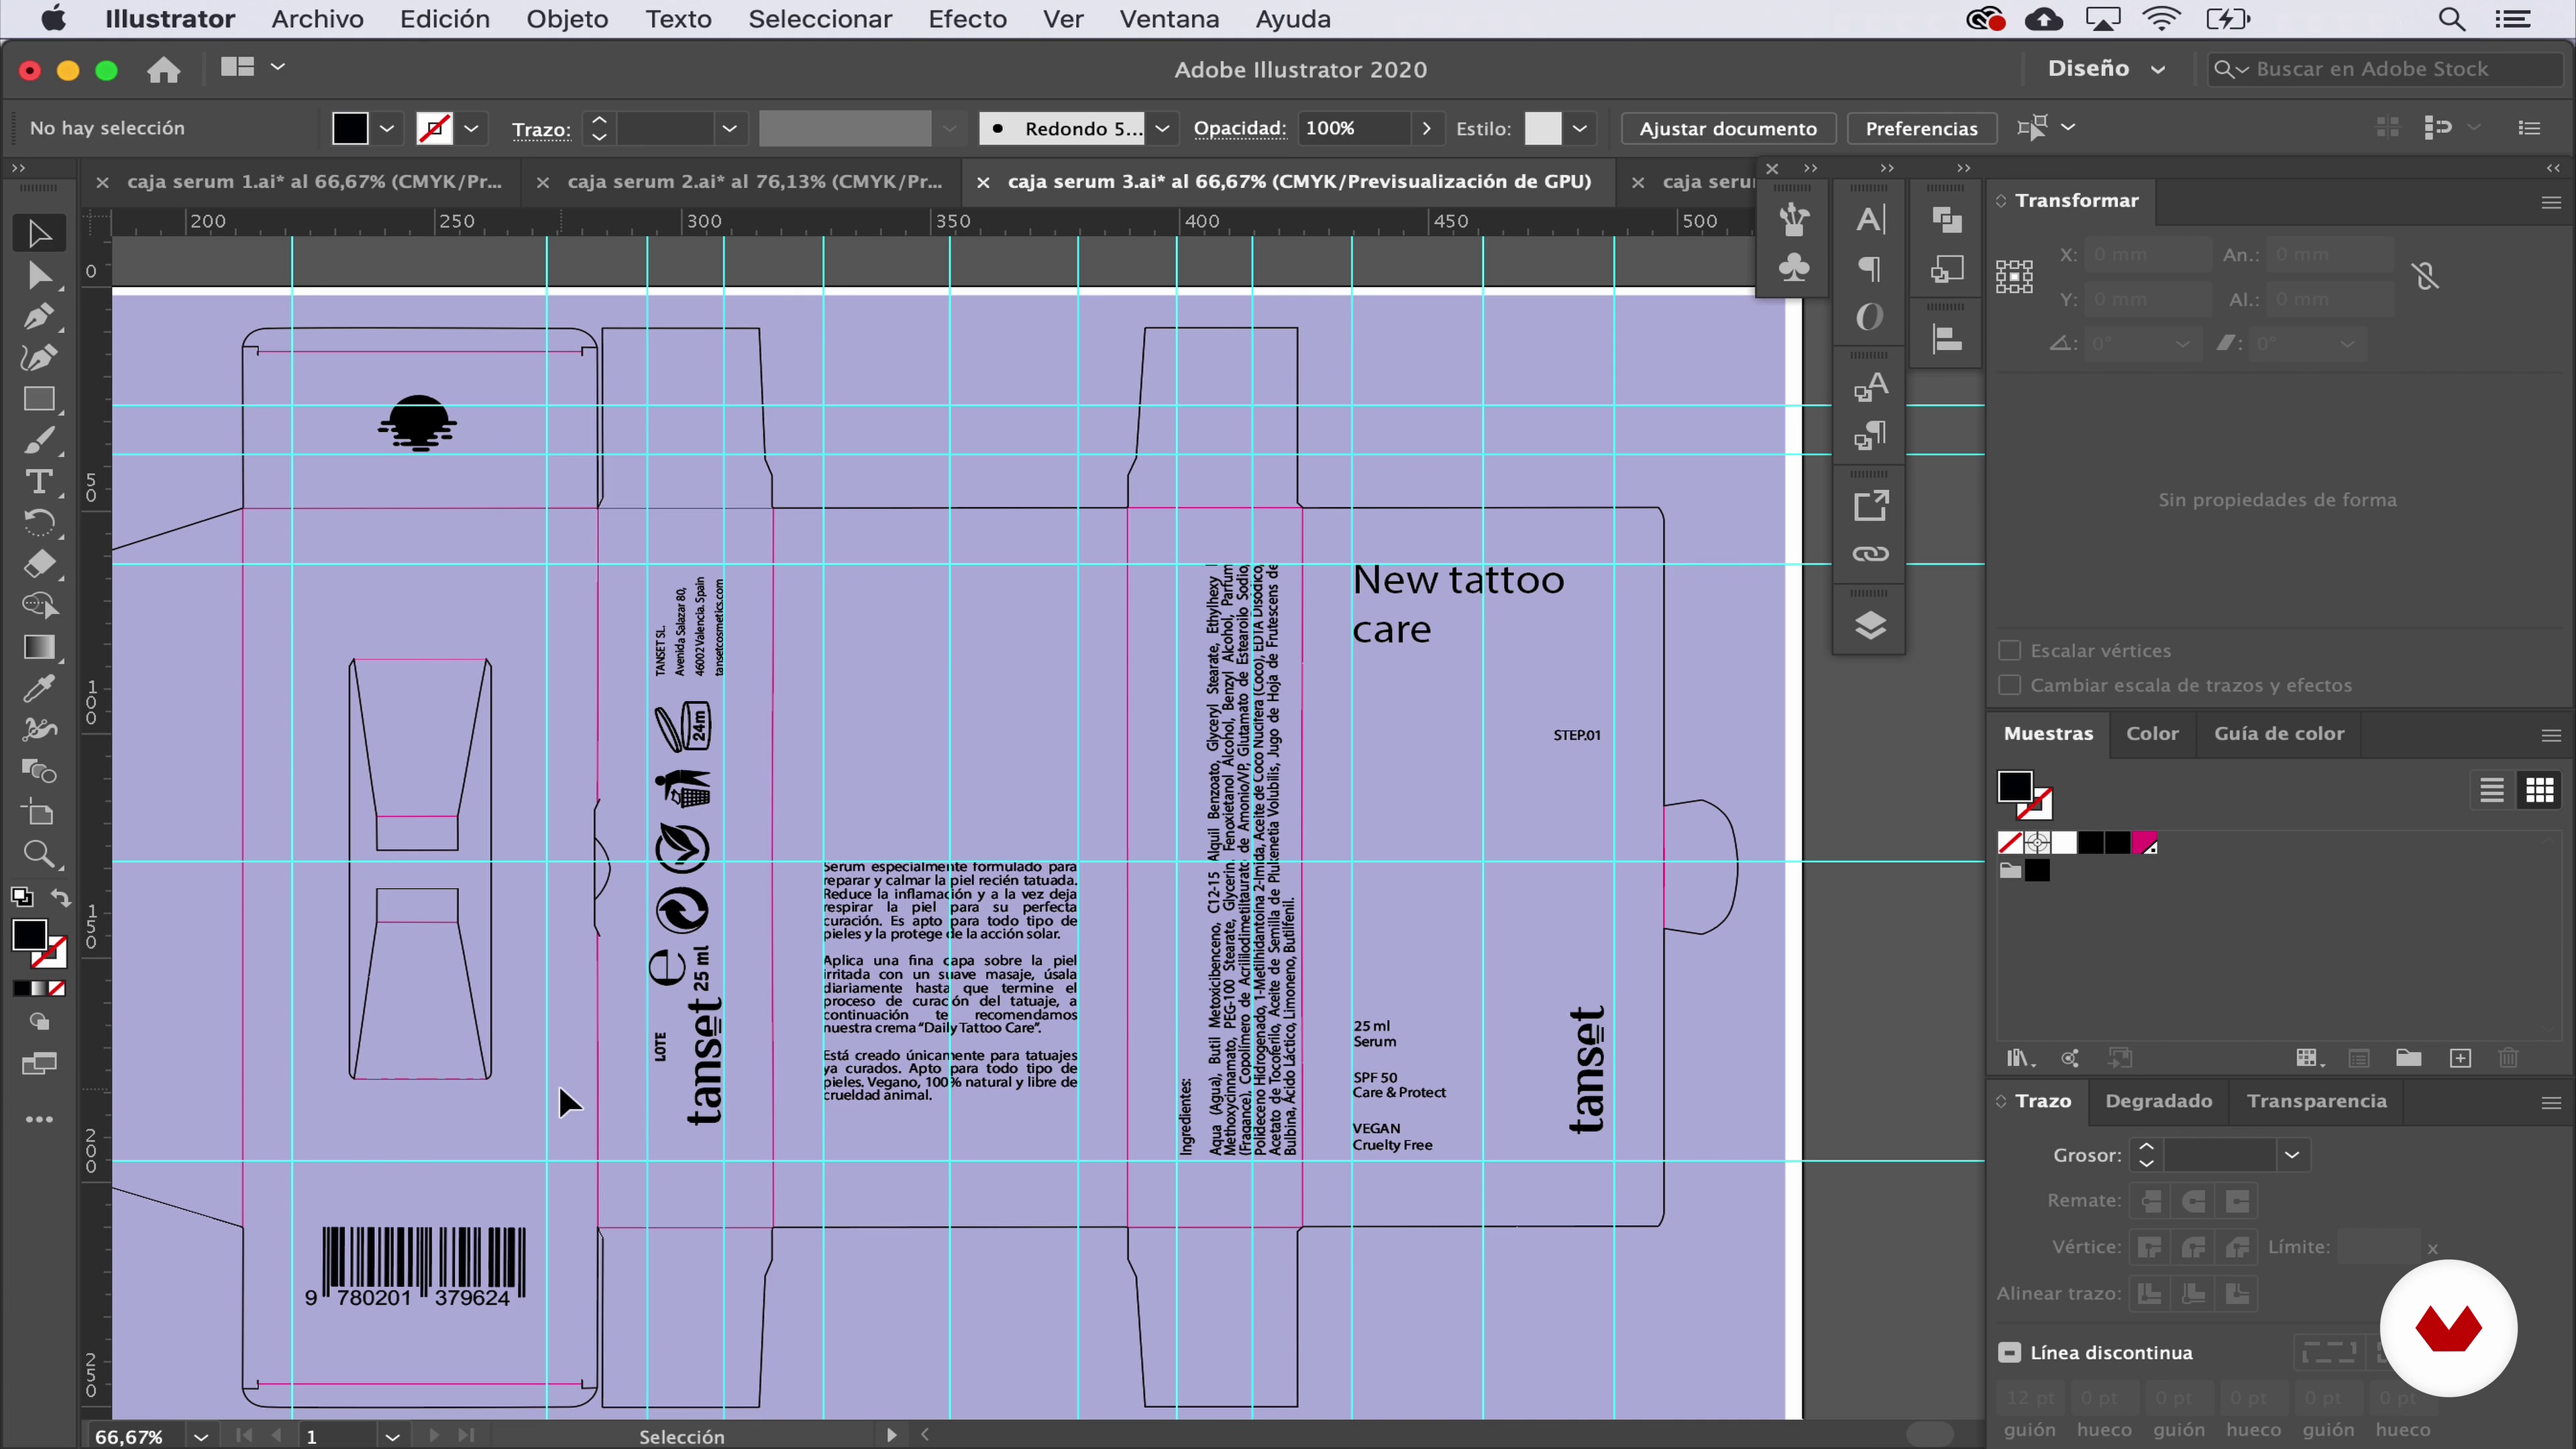The width and height of the screenshot is (2576, 1449).
Task: Select the Paintbrush tool
Action: (x=39, y=440)
